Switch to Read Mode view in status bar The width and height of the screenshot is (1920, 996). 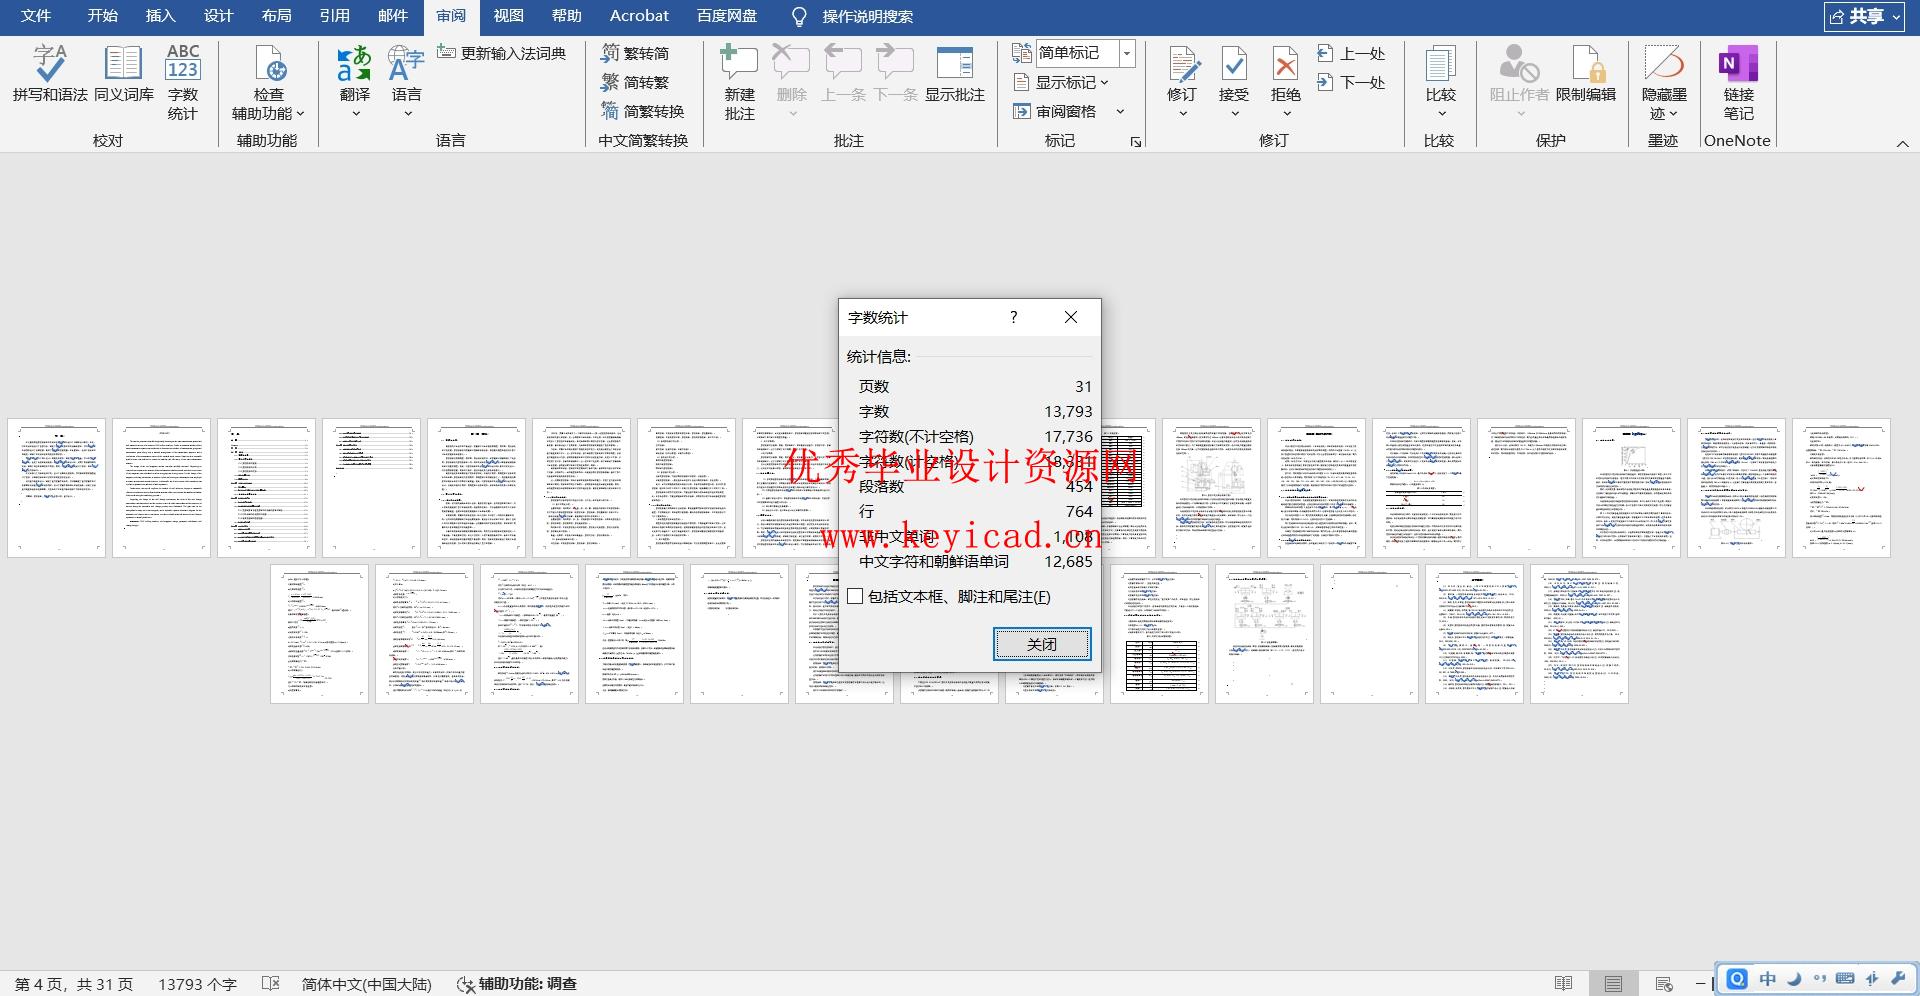click(x=1564, y=984)
